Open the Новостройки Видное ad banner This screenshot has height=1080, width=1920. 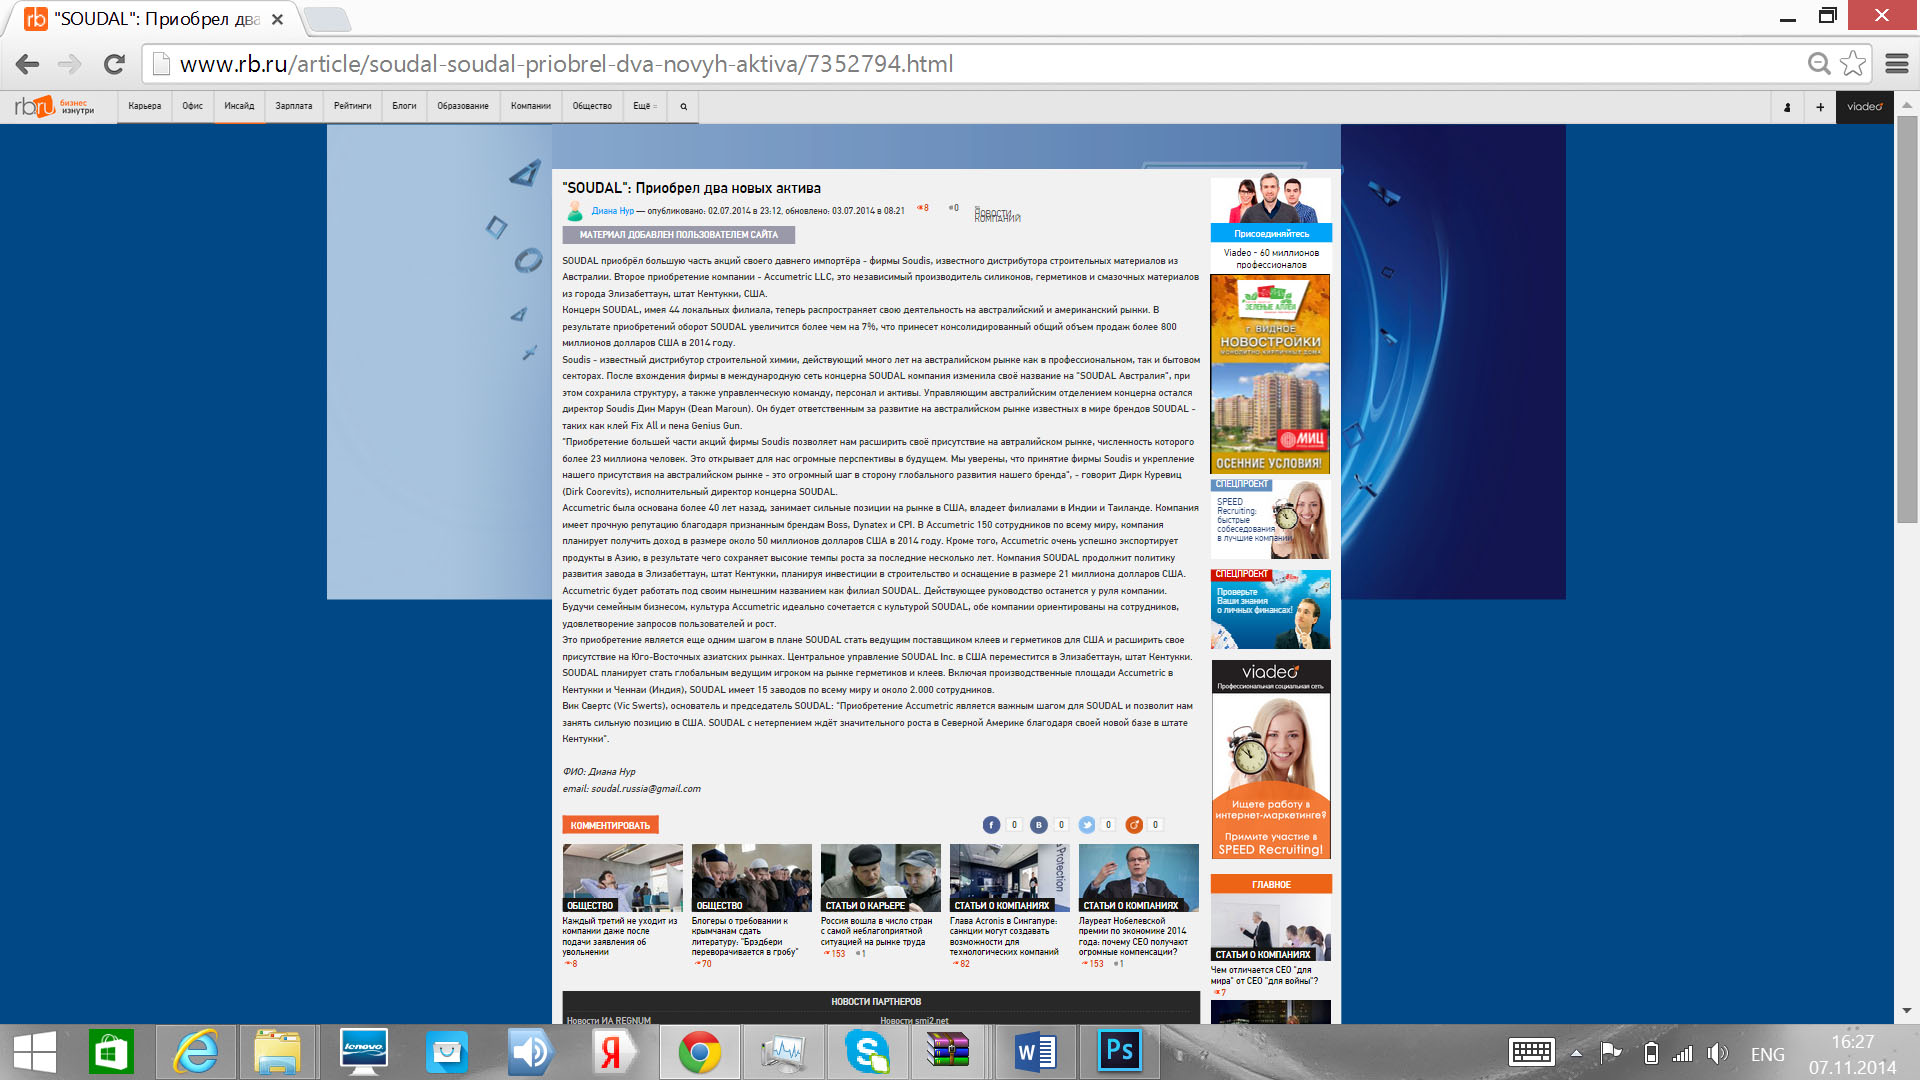[x=1270, y=374]
